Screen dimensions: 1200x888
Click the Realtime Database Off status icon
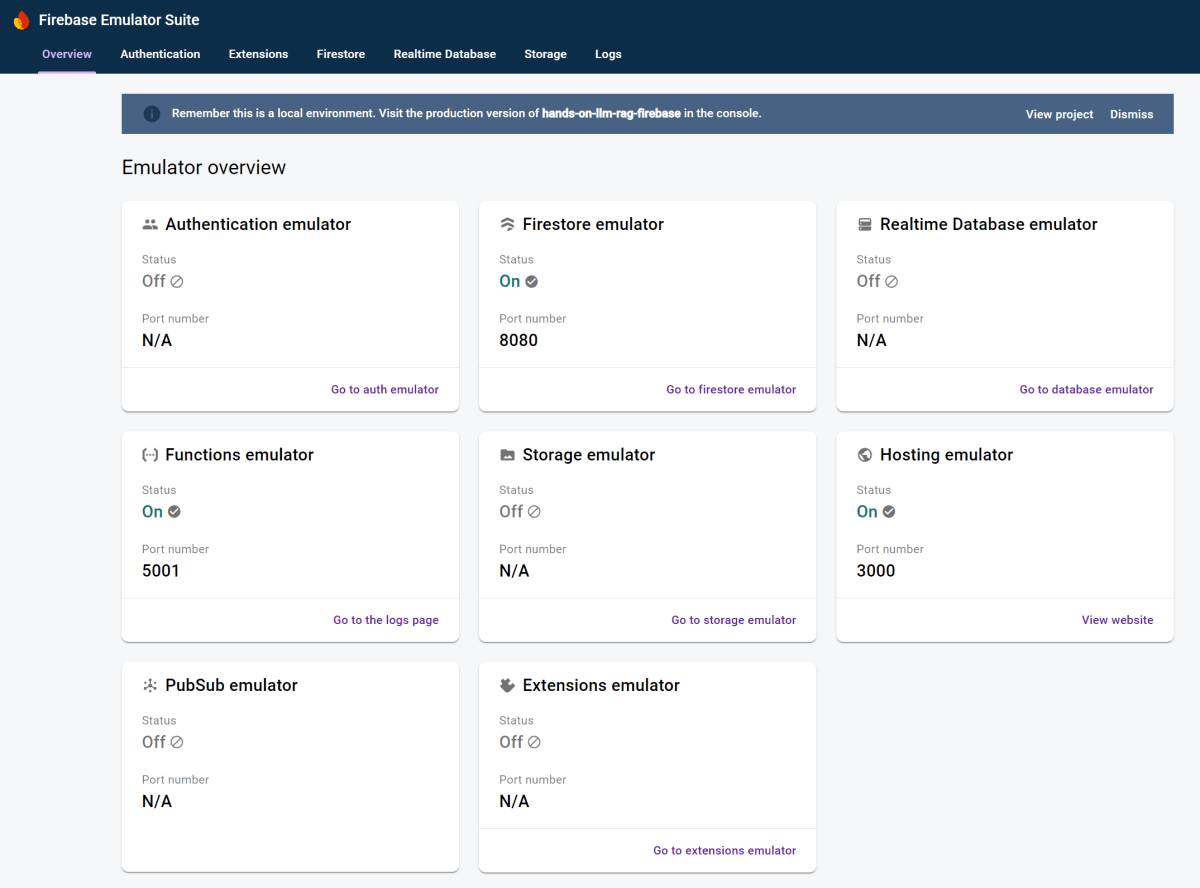892,282
